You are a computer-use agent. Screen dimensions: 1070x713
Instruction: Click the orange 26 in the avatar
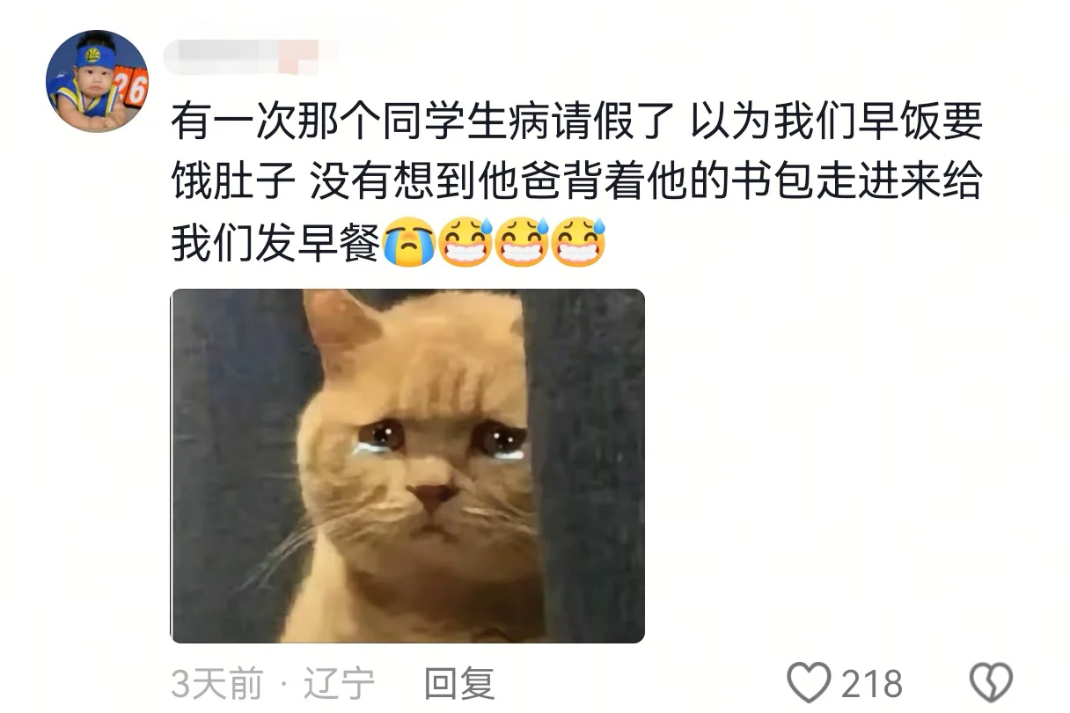tap(130, 87)
